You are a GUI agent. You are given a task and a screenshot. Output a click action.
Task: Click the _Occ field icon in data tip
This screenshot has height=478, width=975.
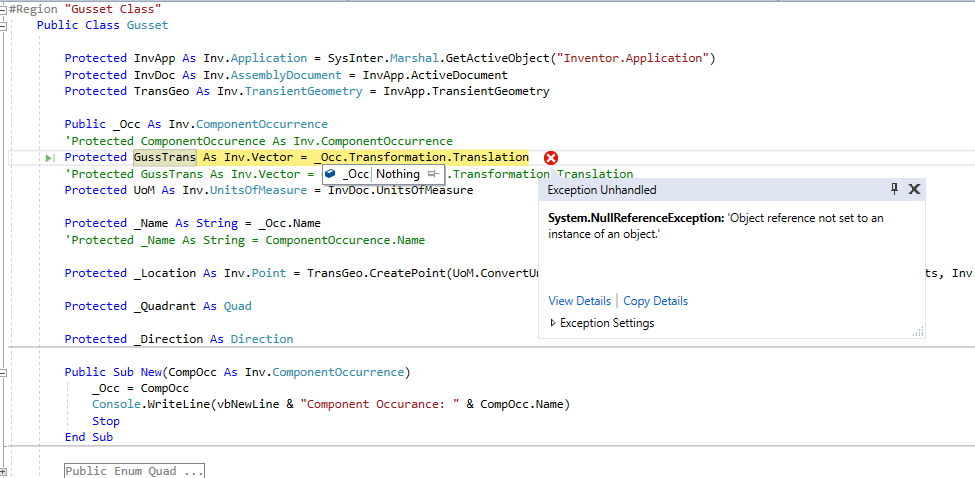point(330,174)
